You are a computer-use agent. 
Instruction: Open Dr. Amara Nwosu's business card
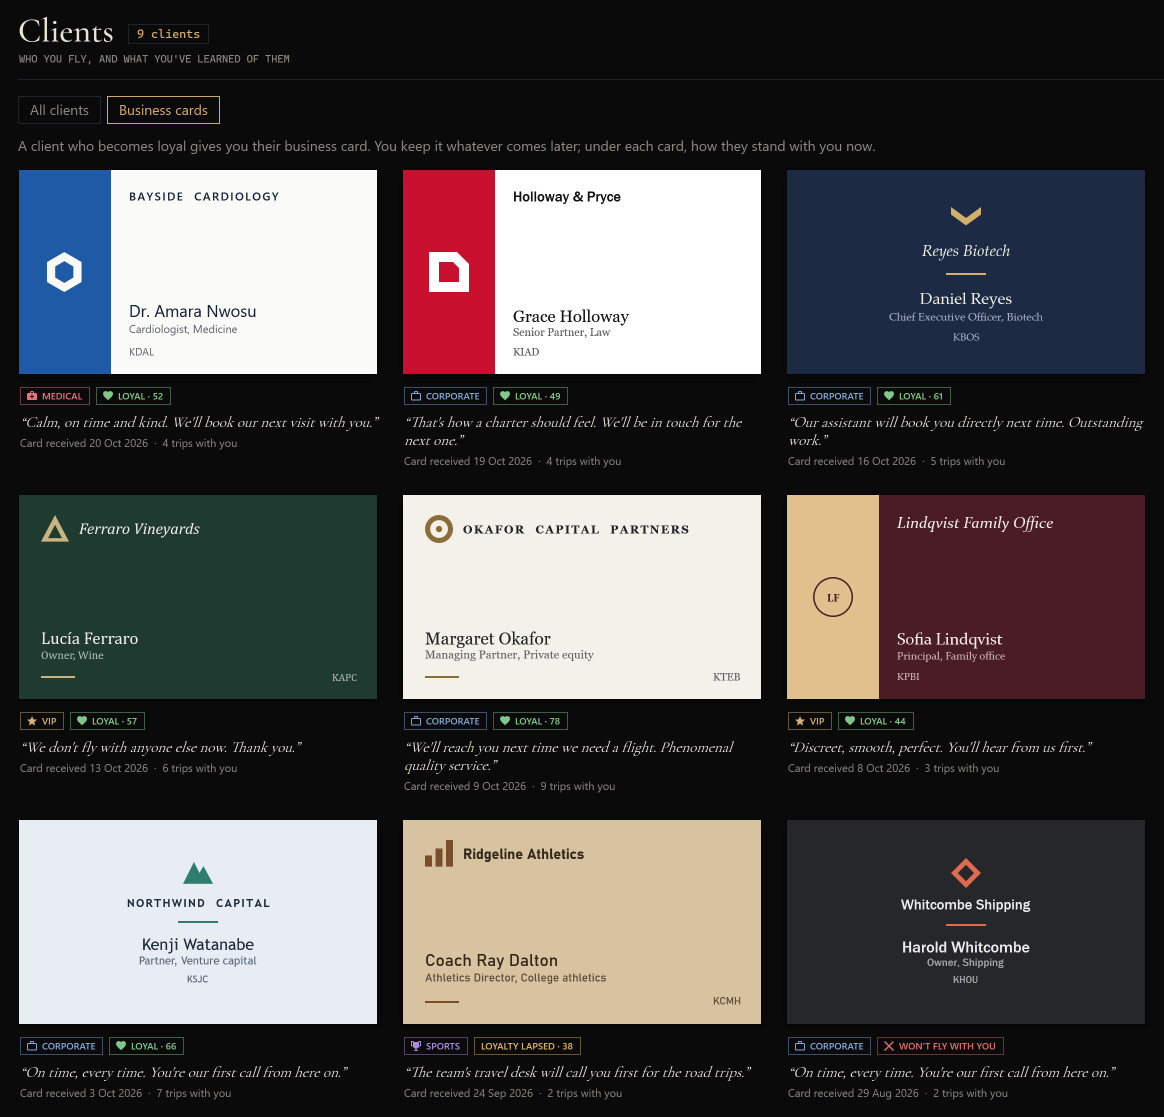coord(197,272)
